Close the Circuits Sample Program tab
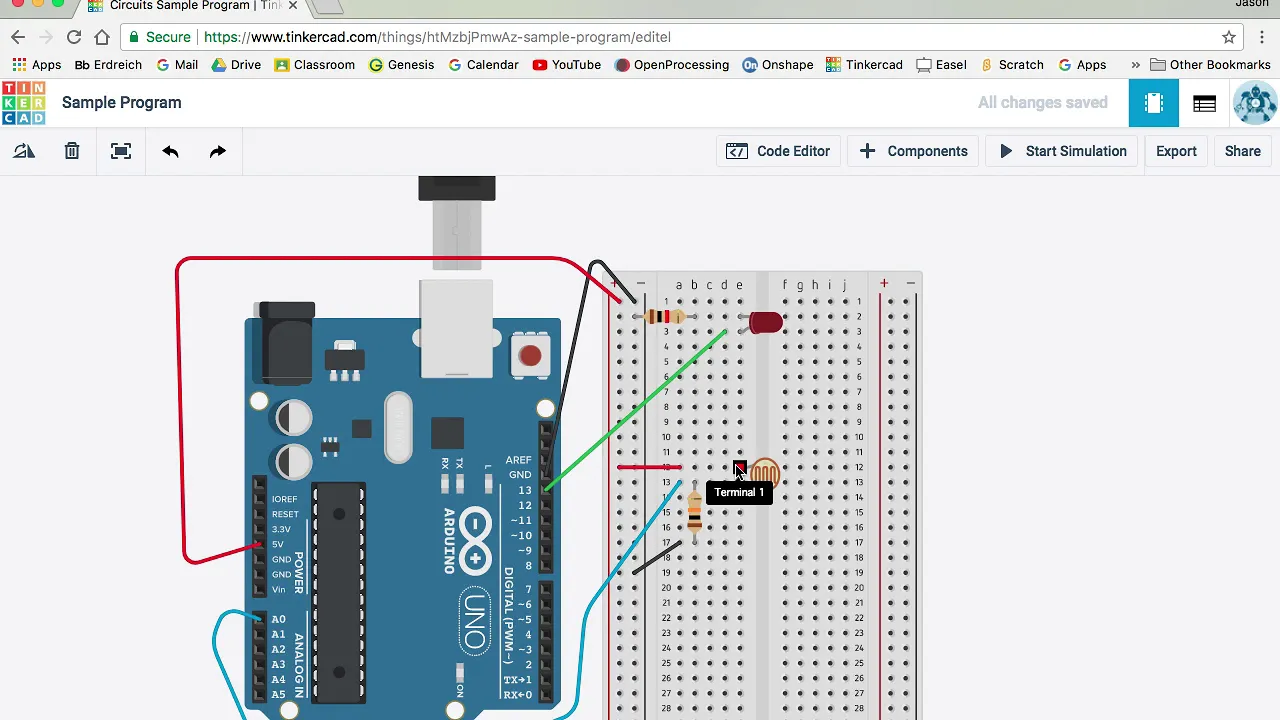The height and width of the screenshot is (720, 1280). click(x=293, y=6)
